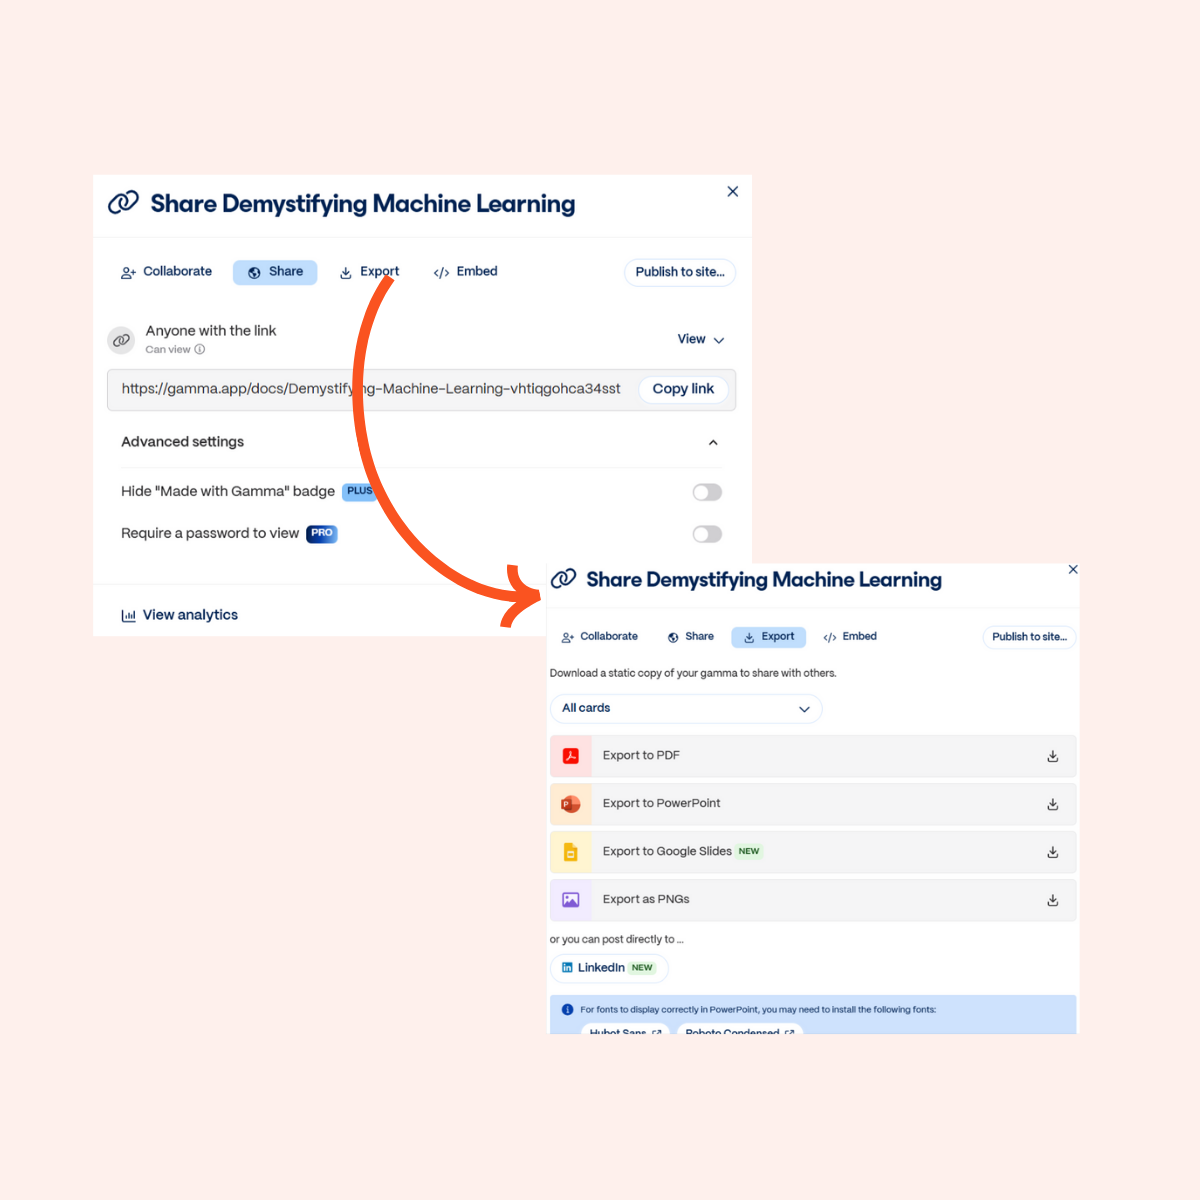The image size is (1200, 1200).
Task: Click the NEW badge beside Google Slides
Action: (749, 852)
